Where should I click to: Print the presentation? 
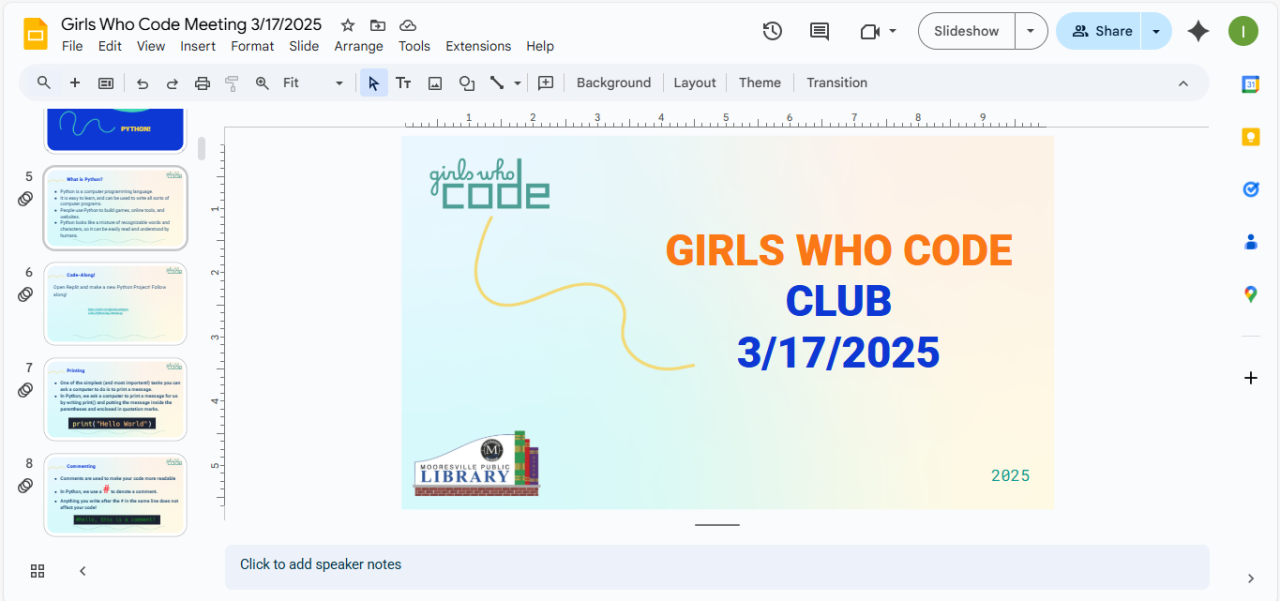pyautogui.click(x=202, y=83)
